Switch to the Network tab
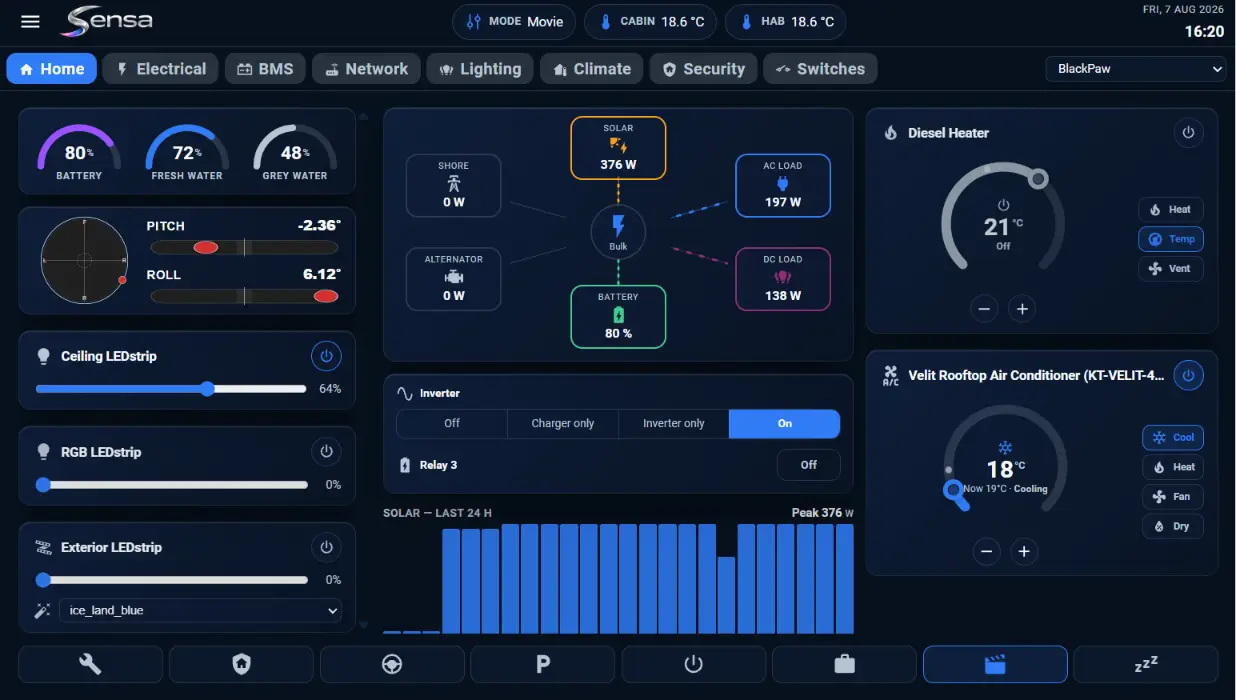 point(366,69)
